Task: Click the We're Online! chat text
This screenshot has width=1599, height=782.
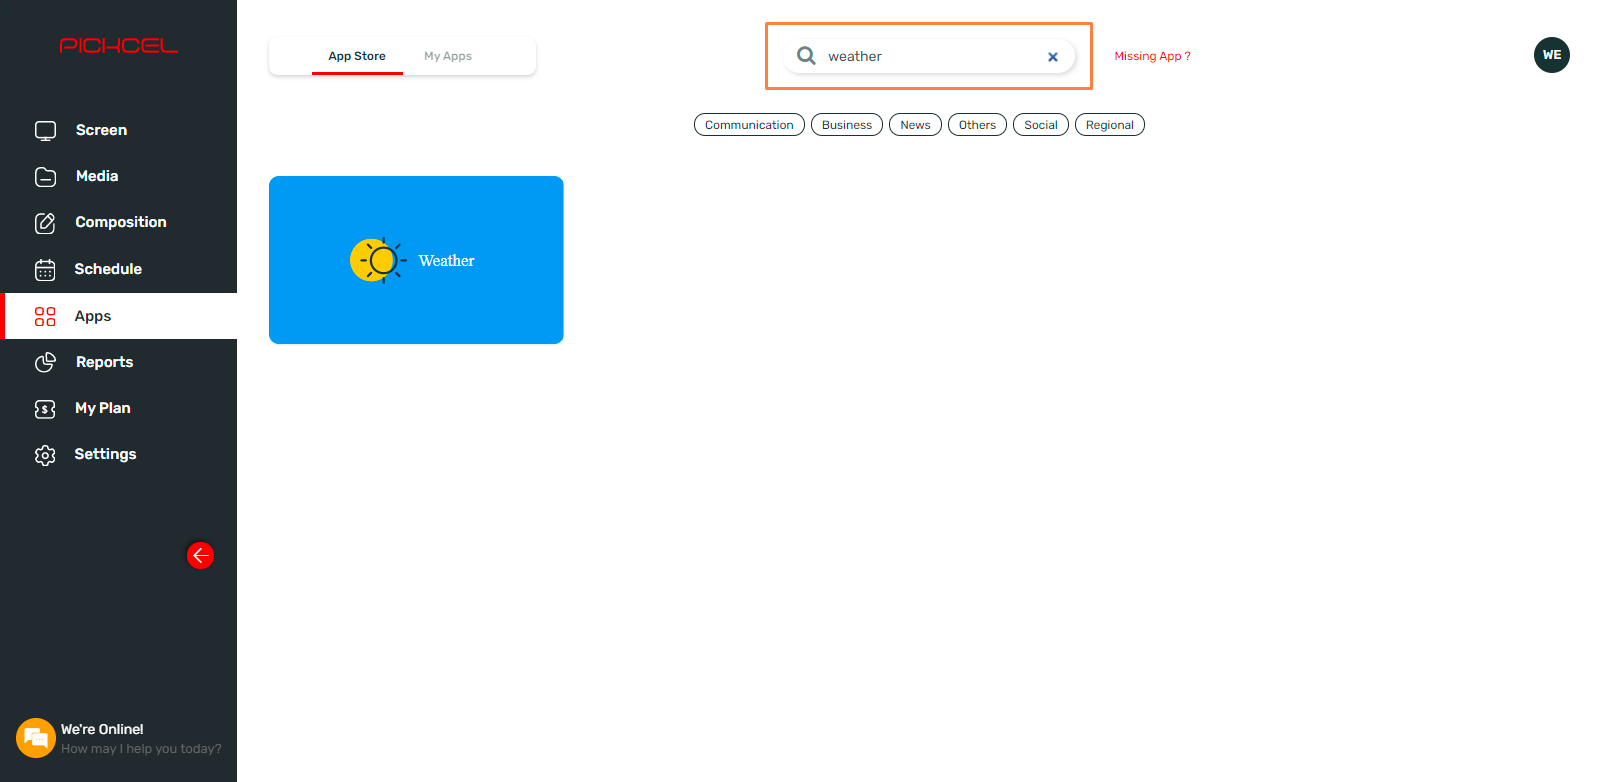Action: tap(102, 729)
